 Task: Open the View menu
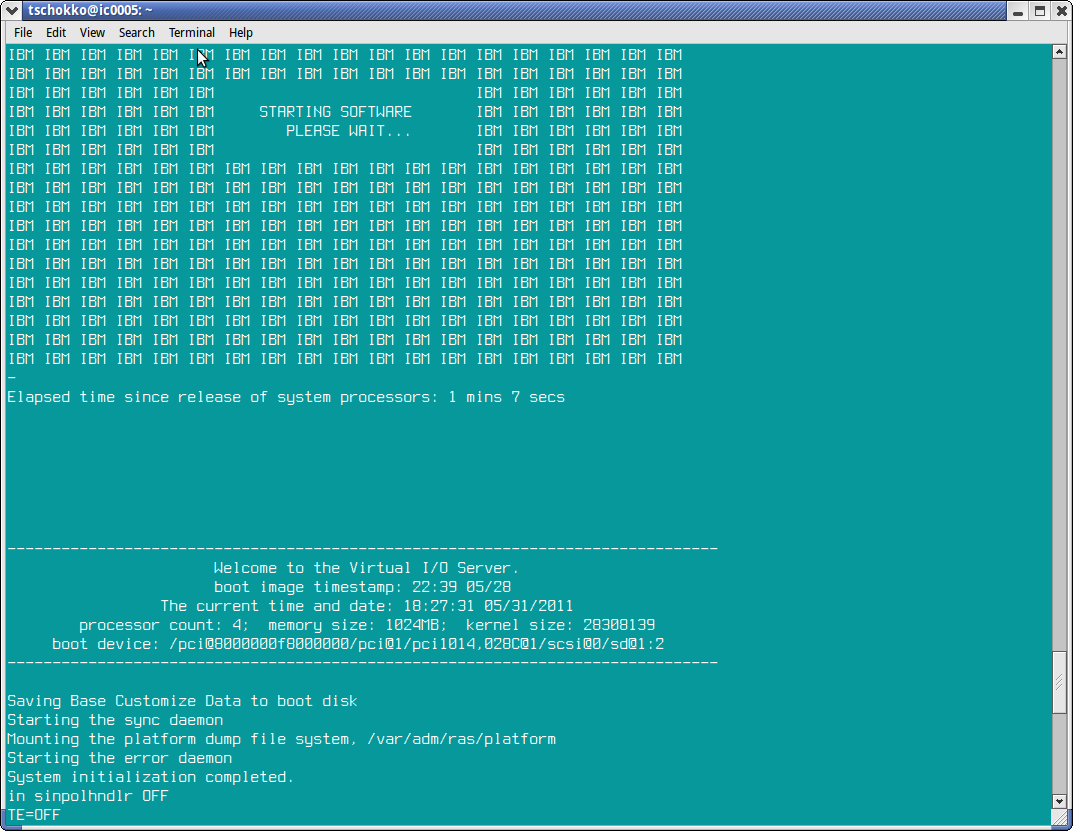tap(92, 33)
